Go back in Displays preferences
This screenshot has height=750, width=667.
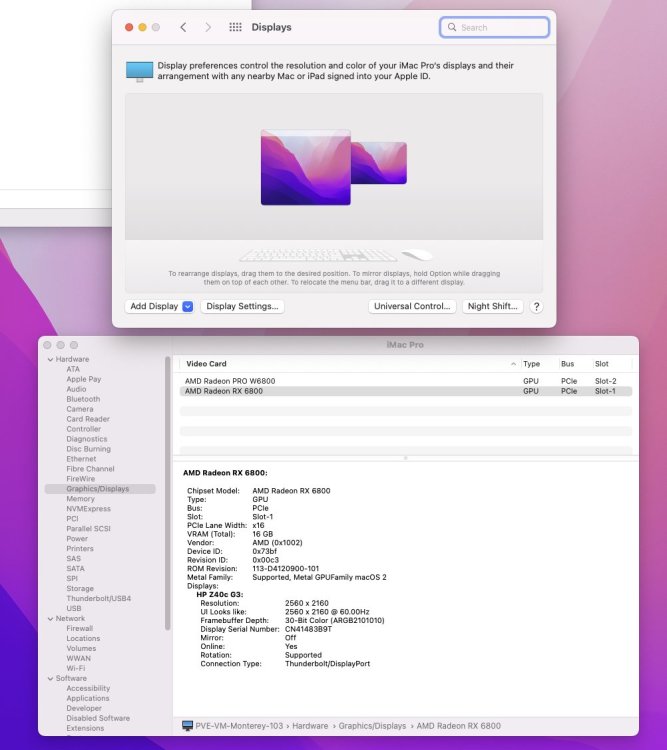click(183, 27)
